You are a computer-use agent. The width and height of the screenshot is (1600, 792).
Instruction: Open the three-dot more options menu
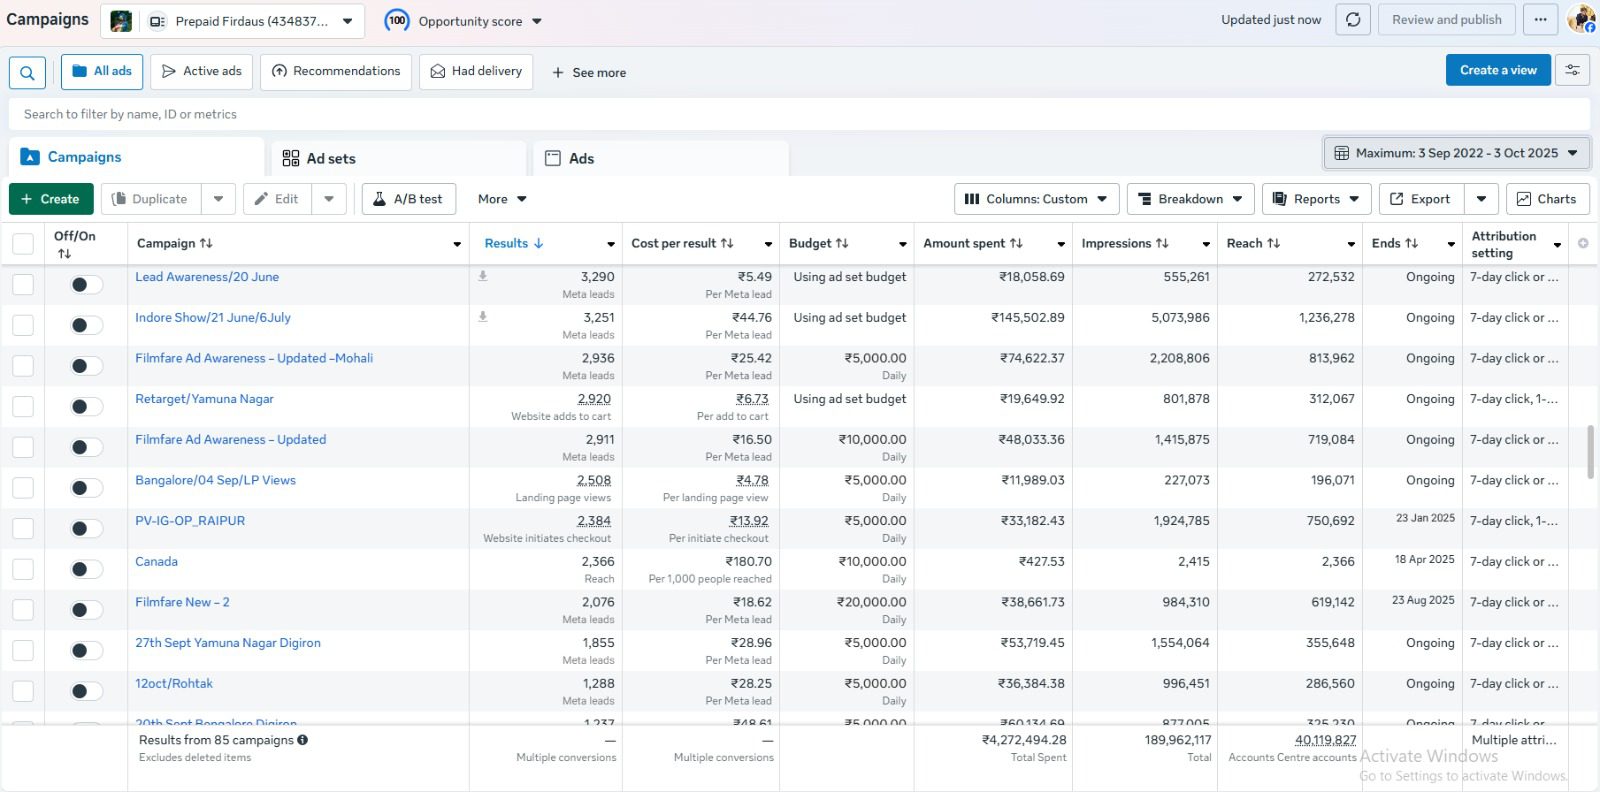pos(1540,20)
